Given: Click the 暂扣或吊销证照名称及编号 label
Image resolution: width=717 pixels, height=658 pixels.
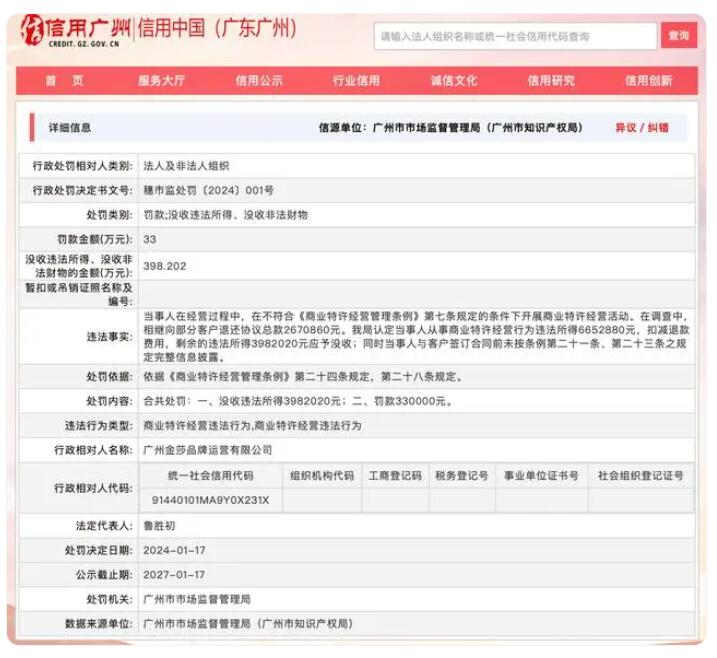Looking at the screenshot, I should point(80,294).
